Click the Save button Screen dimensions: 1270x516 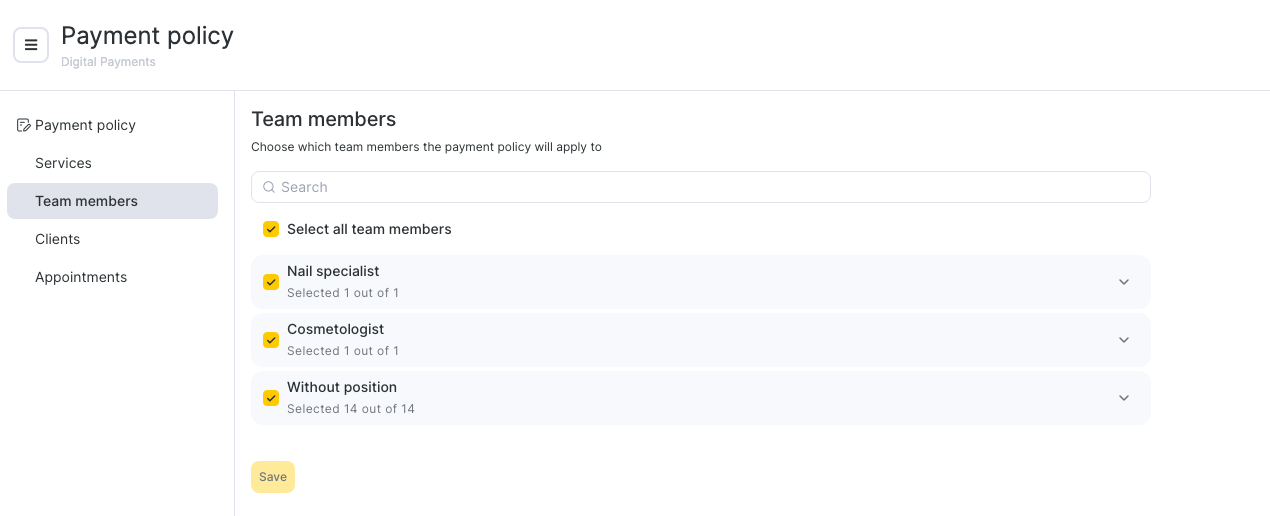tap(273, 477)
